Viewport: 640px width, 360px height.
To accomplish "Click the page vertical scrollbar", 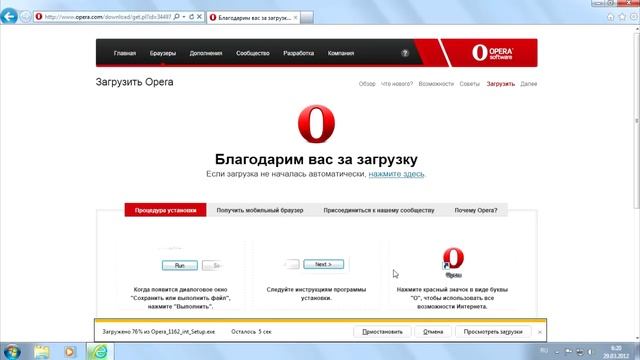I will pos(636,122).
